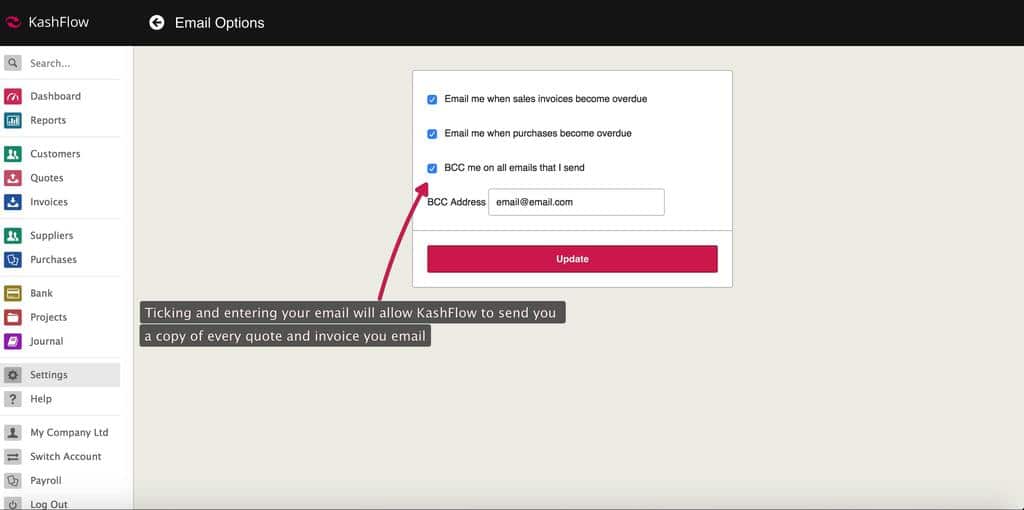Go to Suppliers in the sidebar
Image resolution: width=1024 pixels, height=510 pixels.
point(51,236)
